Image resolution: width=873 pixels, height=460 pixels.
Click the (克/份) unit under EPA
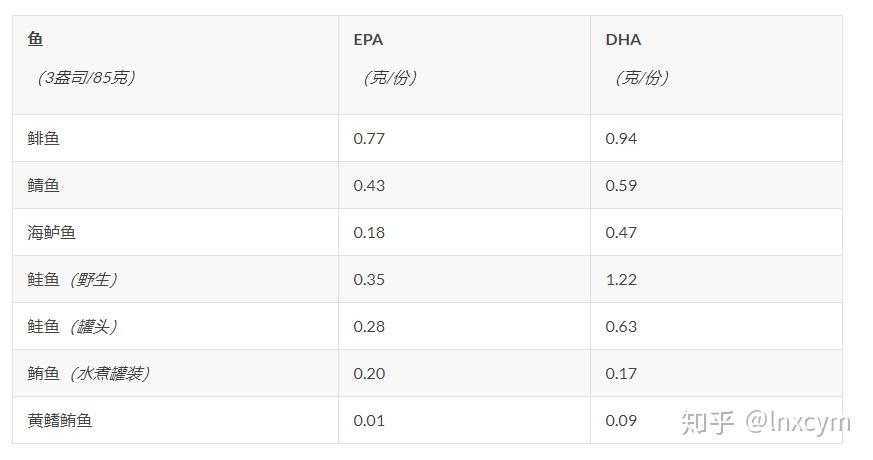[x=387, y=77]
